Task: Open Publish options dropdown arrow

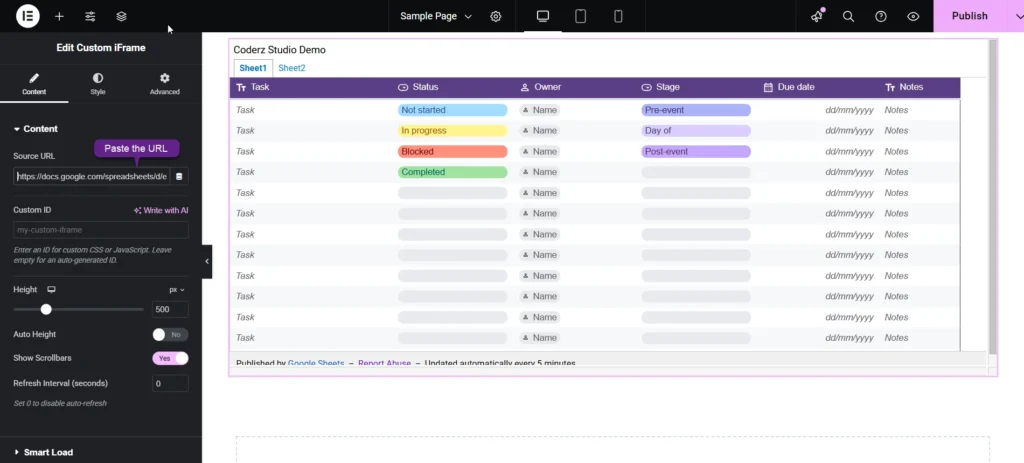Action: (x=1020, y=16)
